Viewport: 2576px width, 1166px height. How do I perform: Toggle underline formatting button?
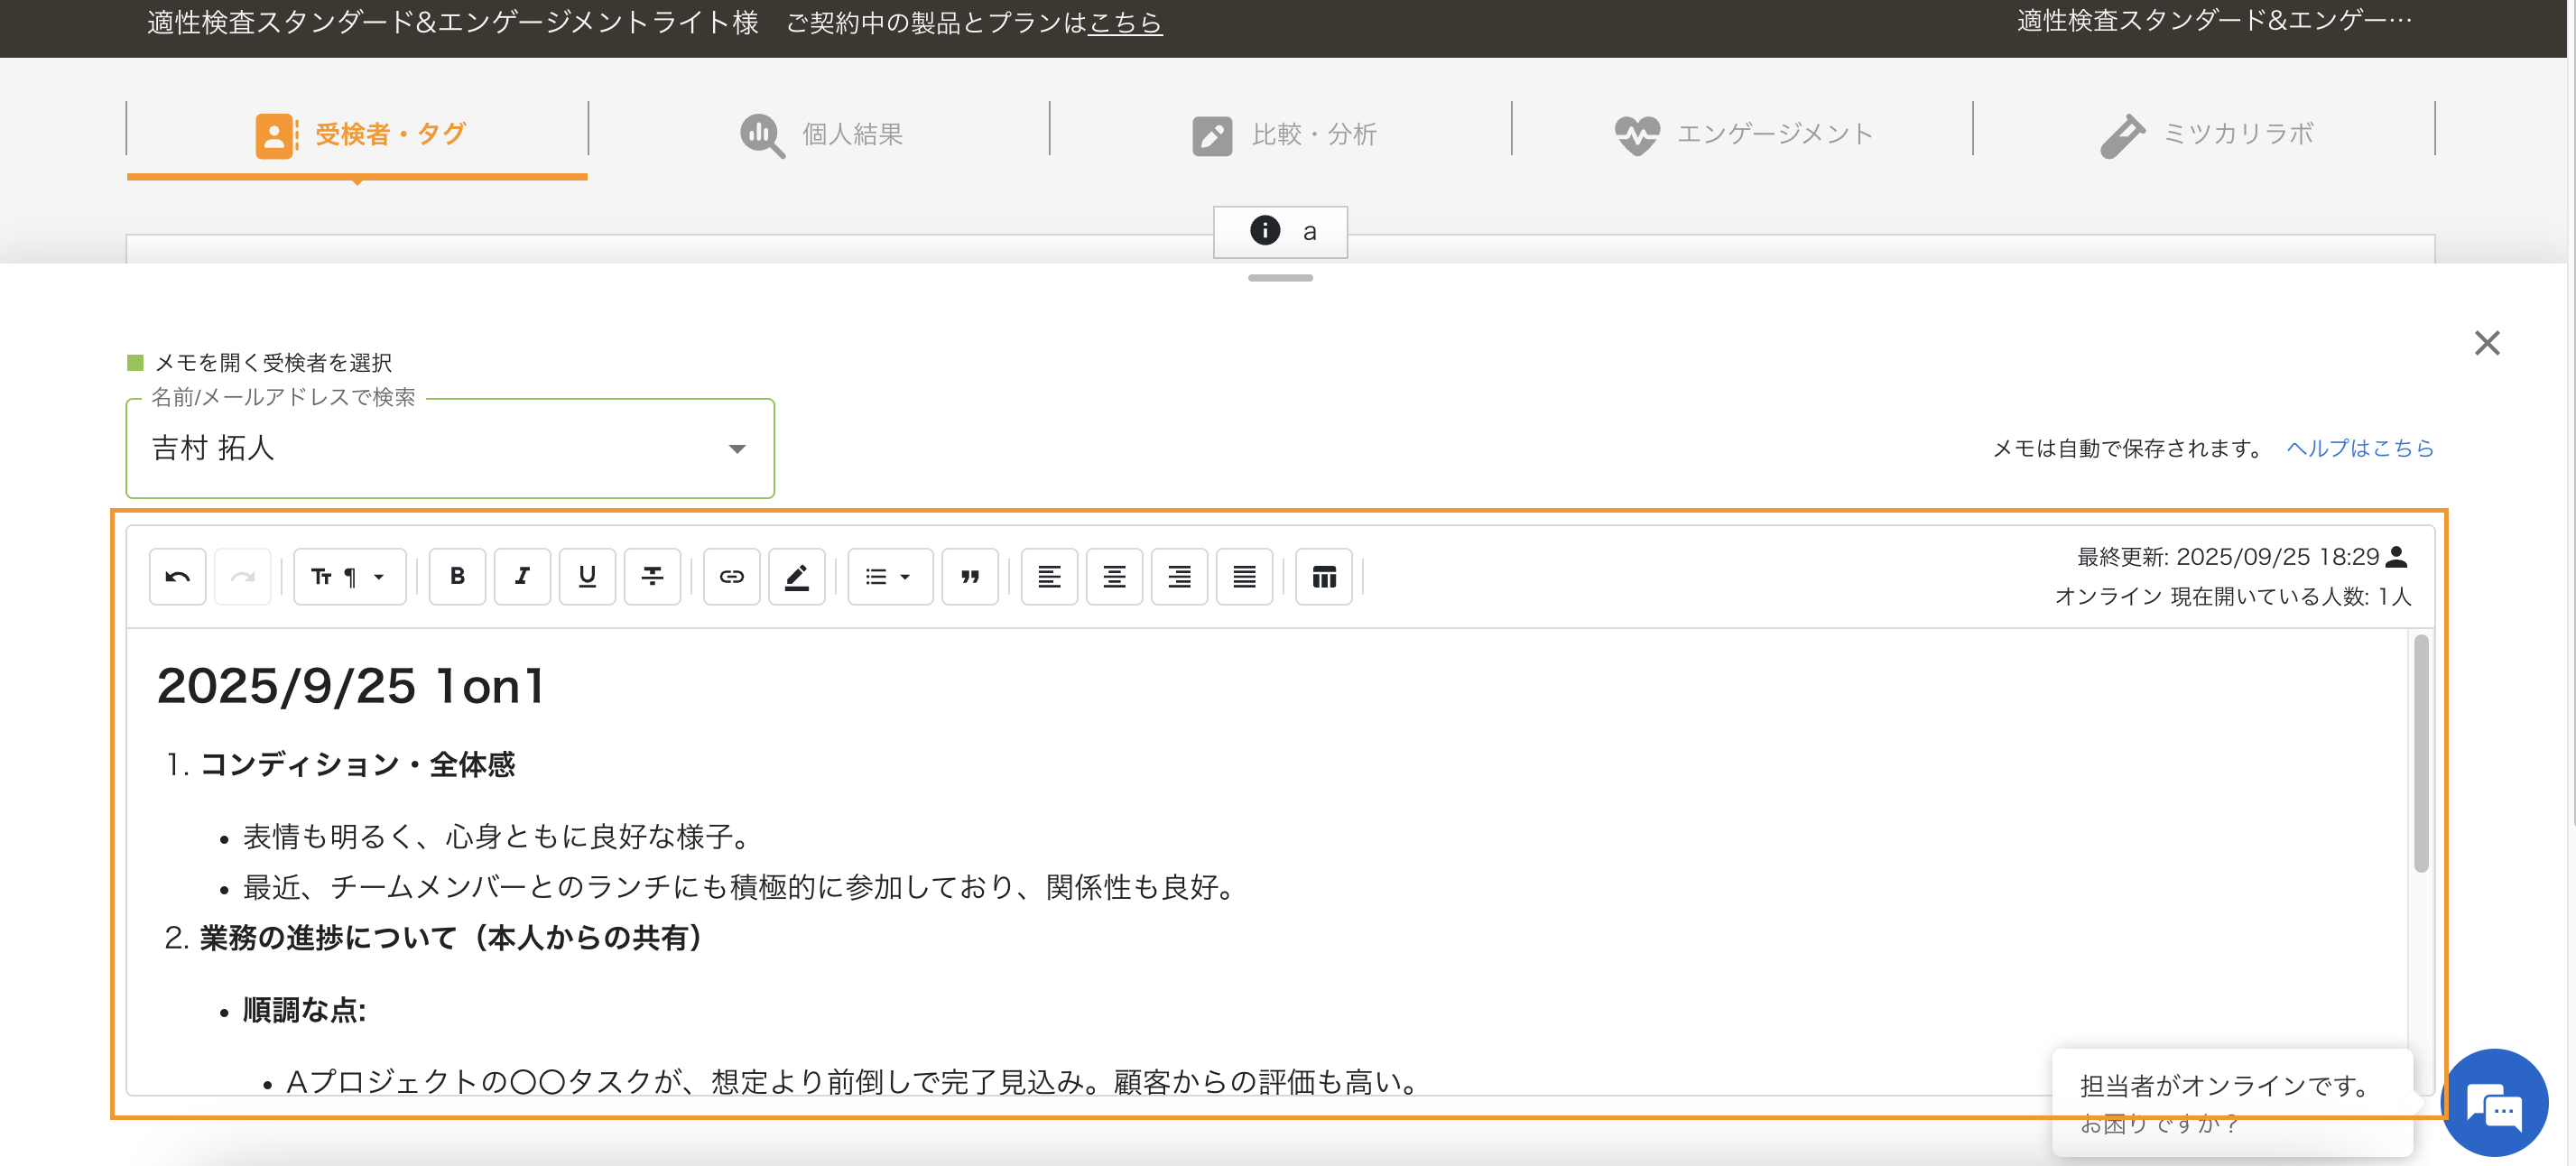587,577
